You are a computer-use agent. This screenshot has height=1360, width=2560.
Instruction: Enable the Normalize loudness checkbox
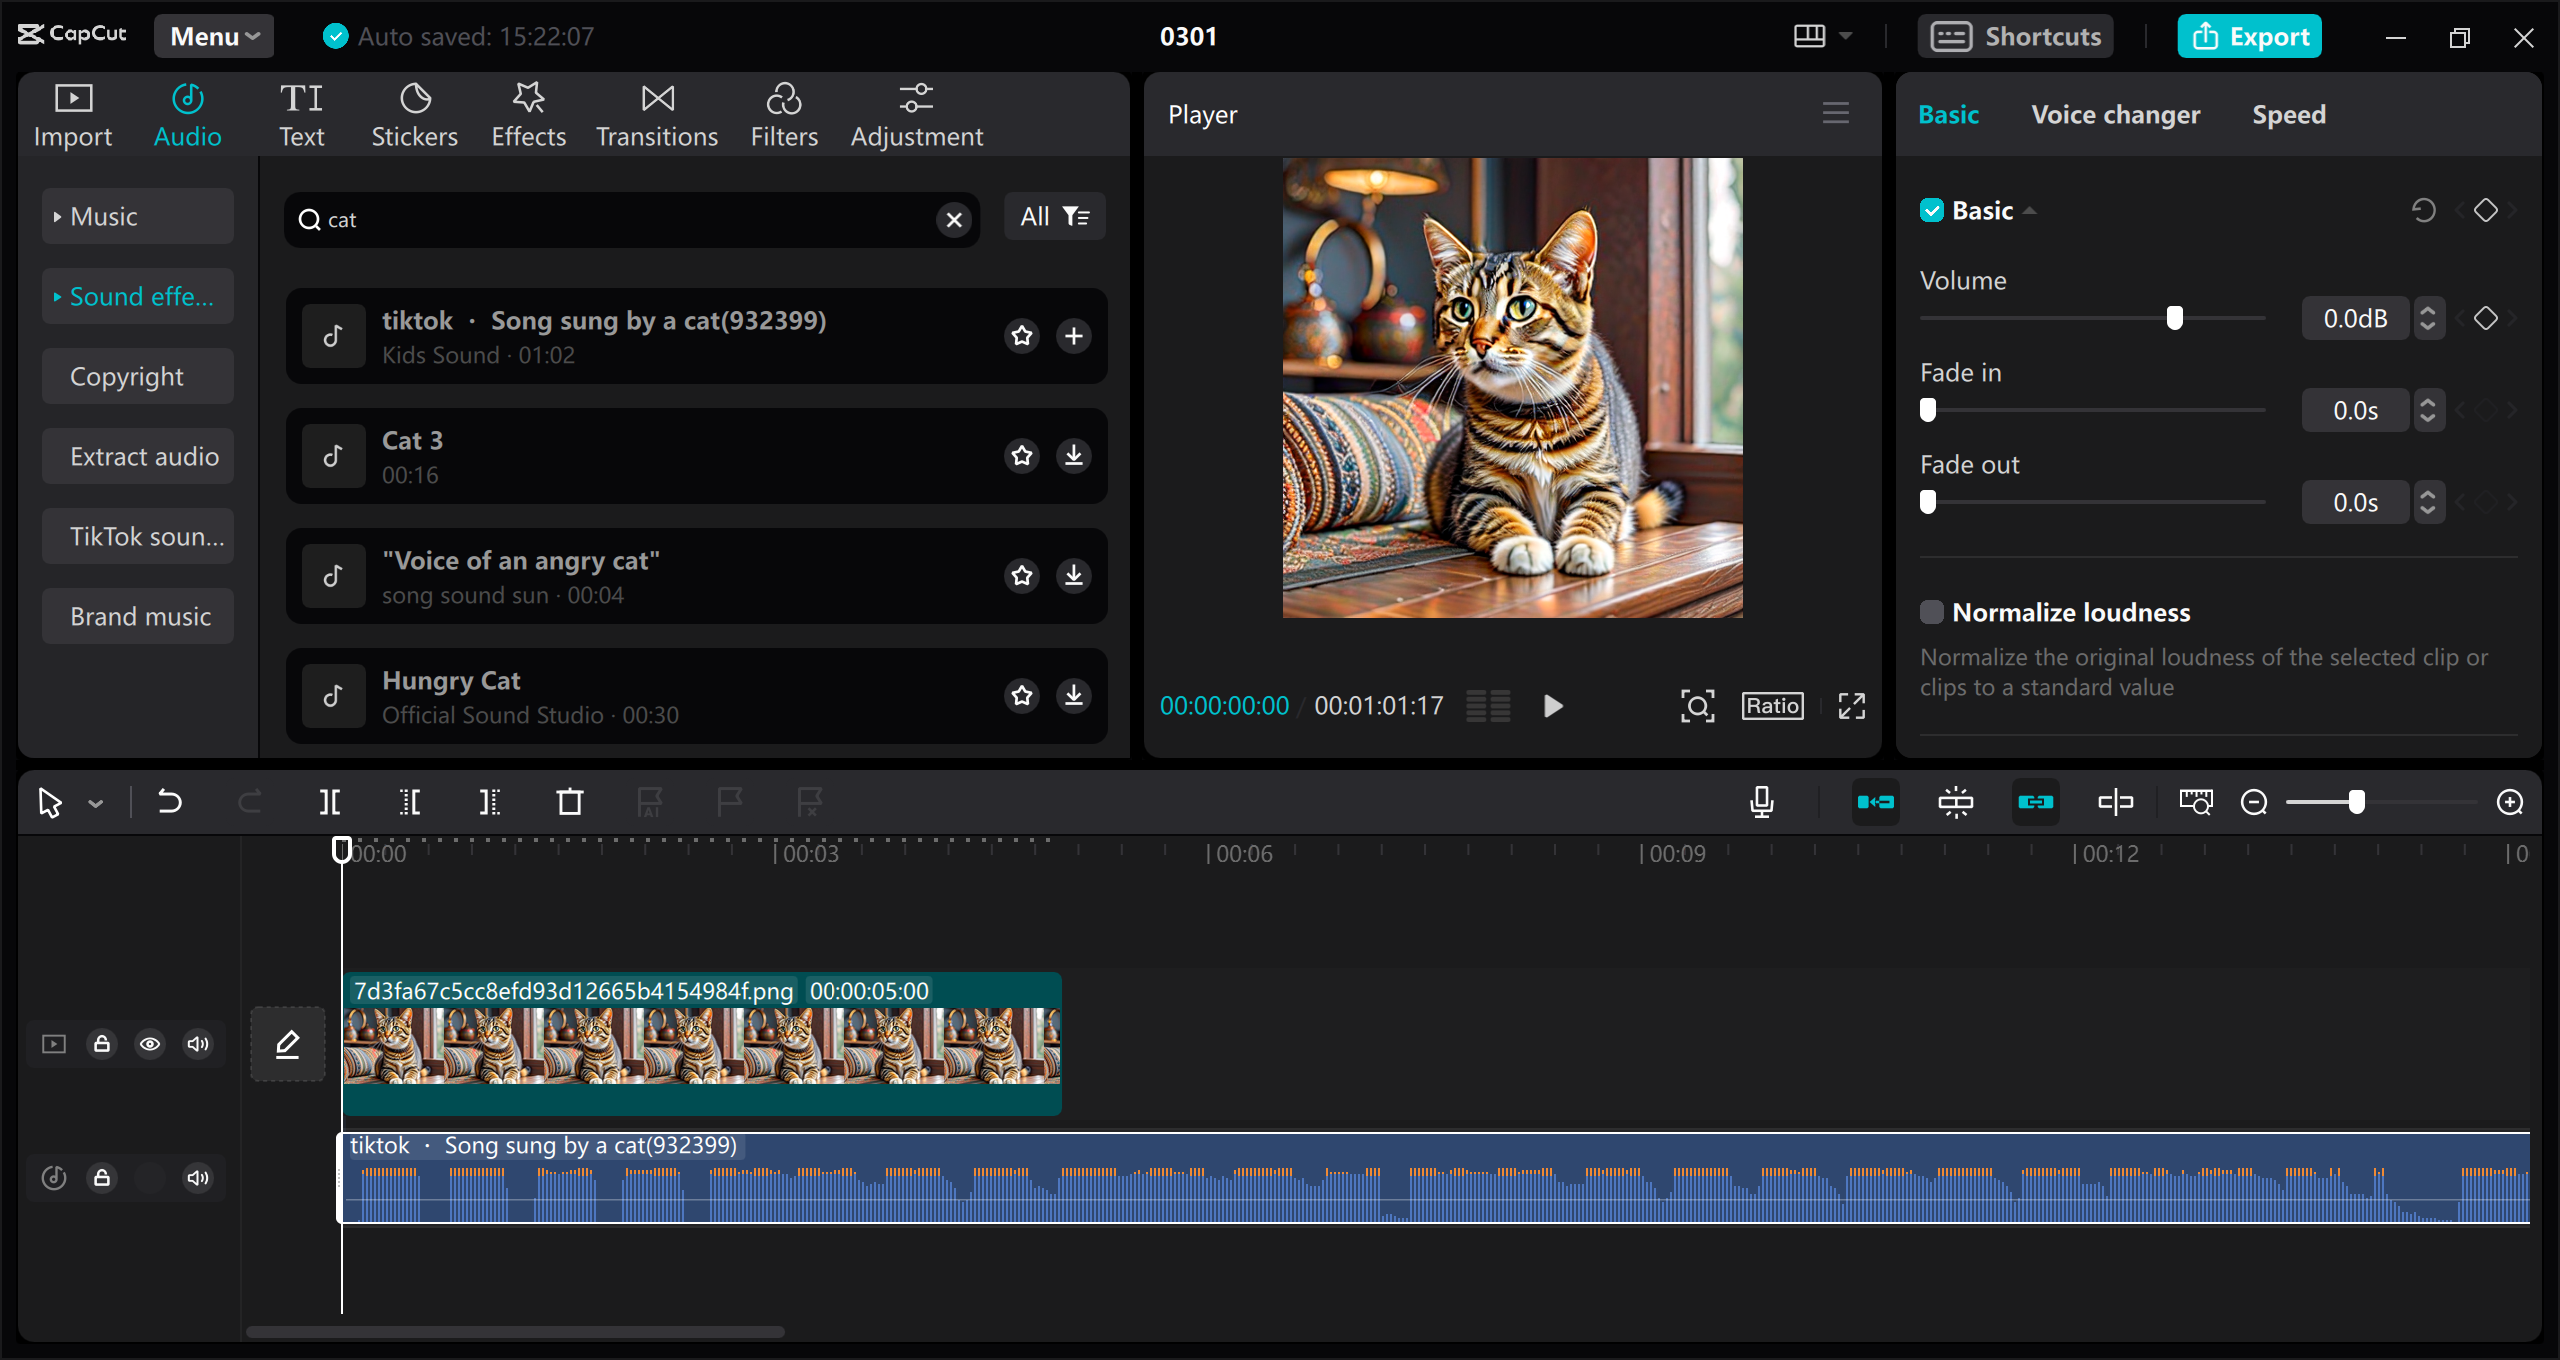1932,611
